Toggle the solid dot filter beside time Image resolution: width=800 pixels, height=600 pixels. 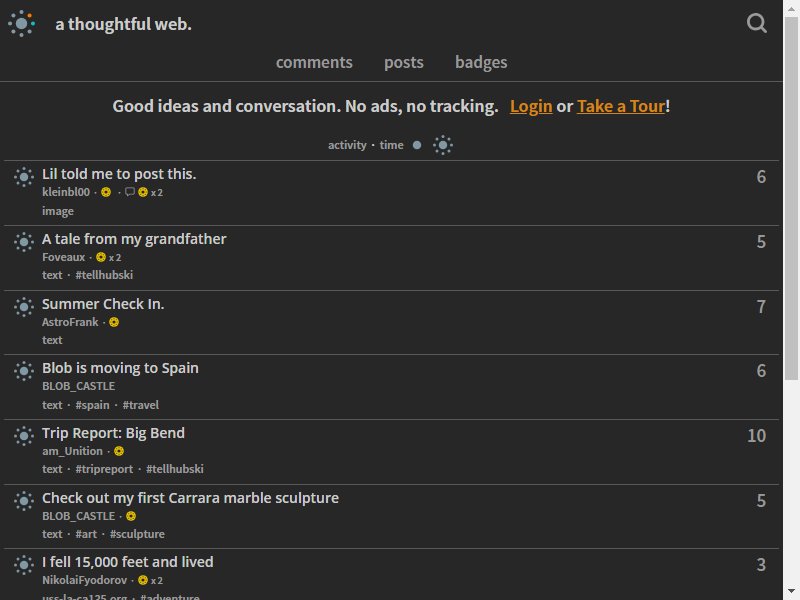pyautogui.click(x=417, y=145)
